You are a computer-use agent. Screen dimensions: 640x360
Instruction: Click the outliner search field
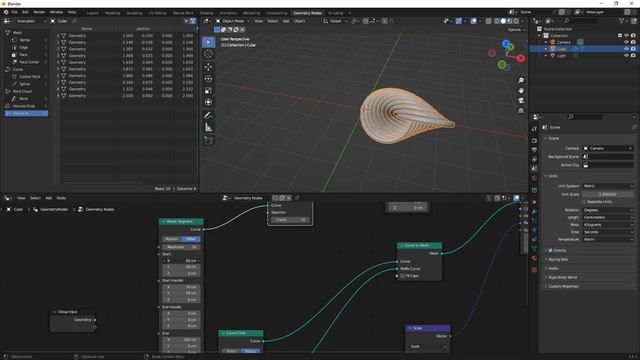[582, 21]
